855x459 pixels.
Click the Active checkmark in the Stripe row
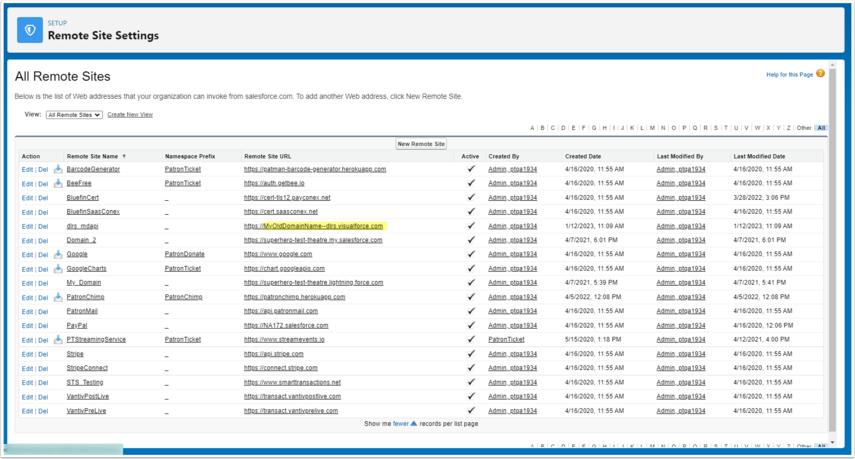coord(471,353)
